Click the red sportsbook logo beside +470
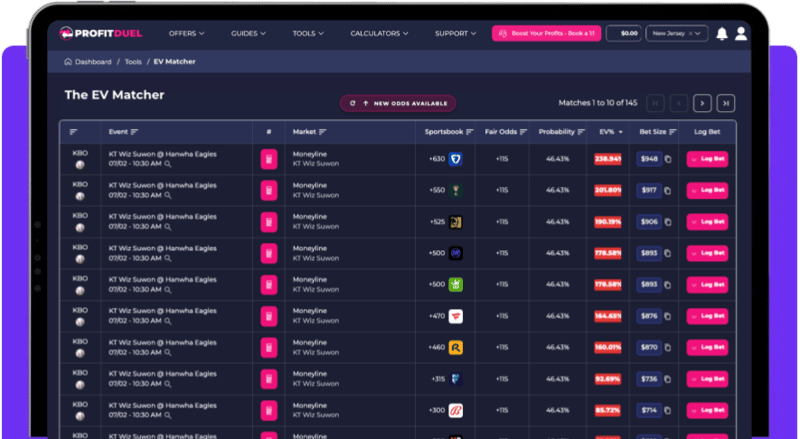This screenshot has width=800, height=439. coord(456,316)
